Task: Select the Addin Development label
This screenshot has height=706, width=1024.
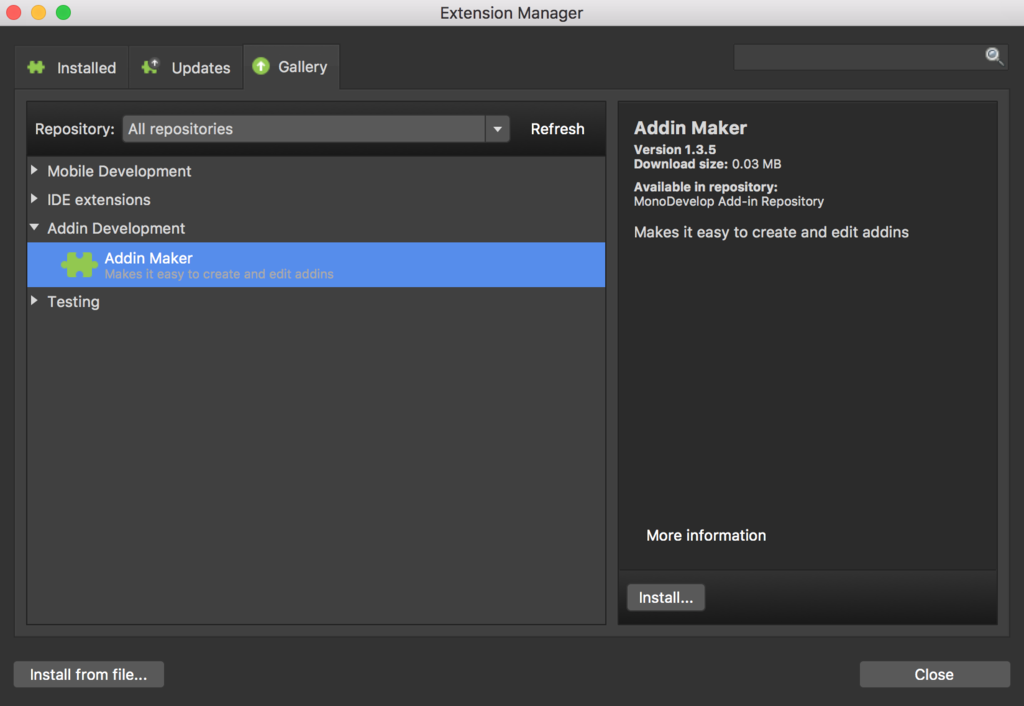Action: [116, 229]
